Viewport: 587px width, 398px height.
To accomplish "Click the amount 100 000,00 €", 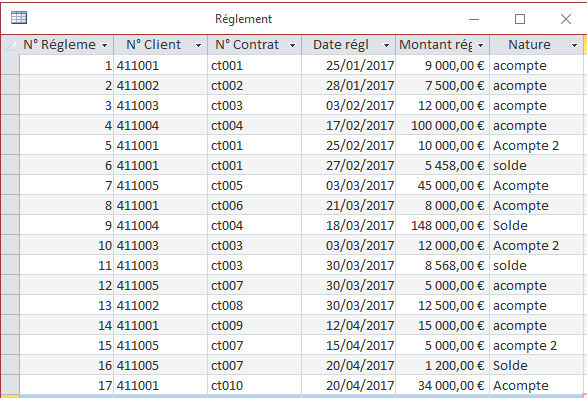I will [x=442, y=125].
